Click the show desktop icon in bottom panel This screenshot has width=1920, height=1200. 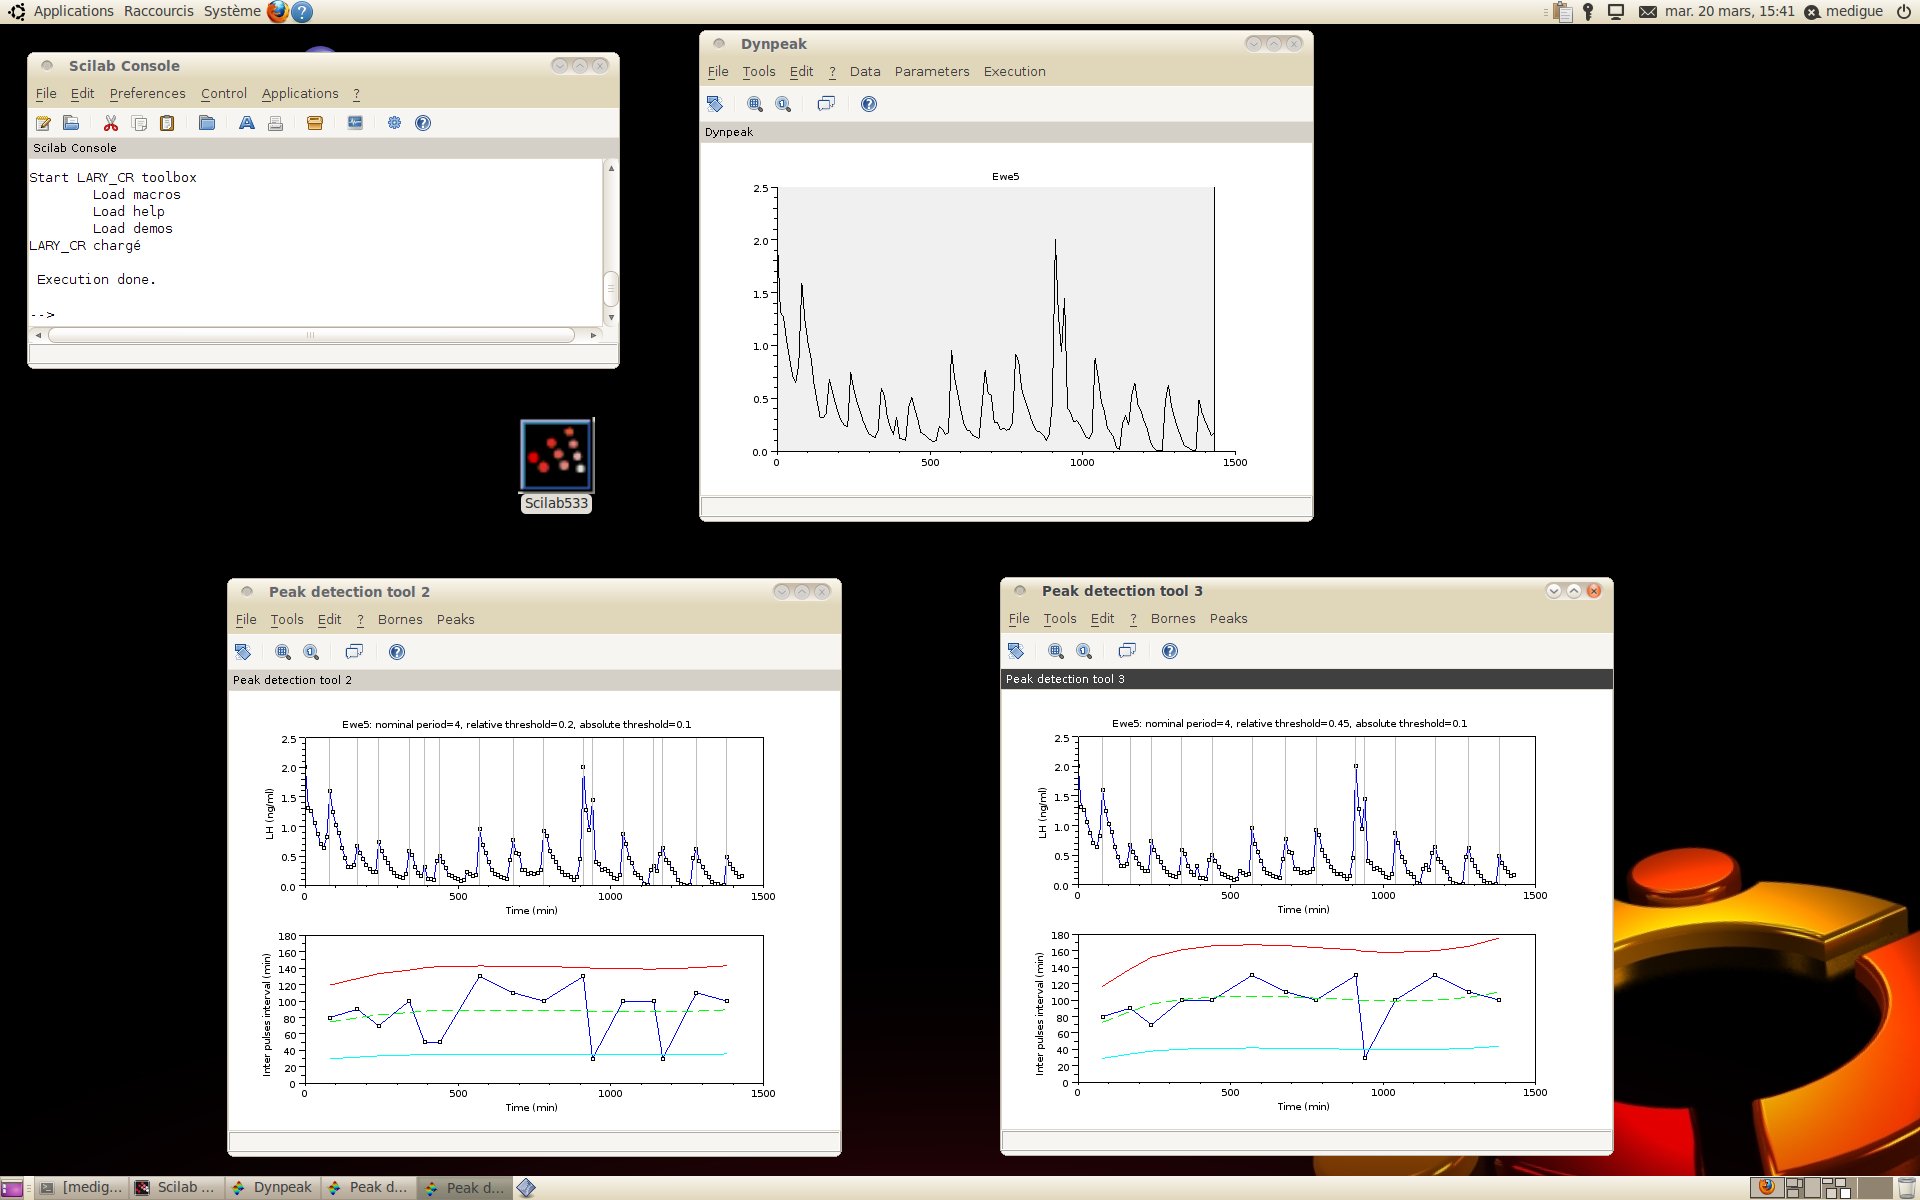[12, 1188]
